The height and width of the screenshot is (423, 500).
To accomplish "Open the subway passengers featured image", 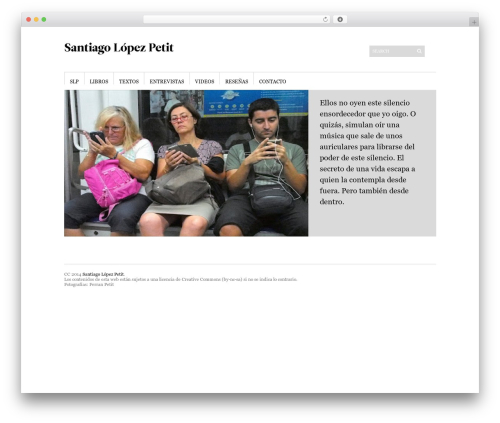I will pos(186,163).
